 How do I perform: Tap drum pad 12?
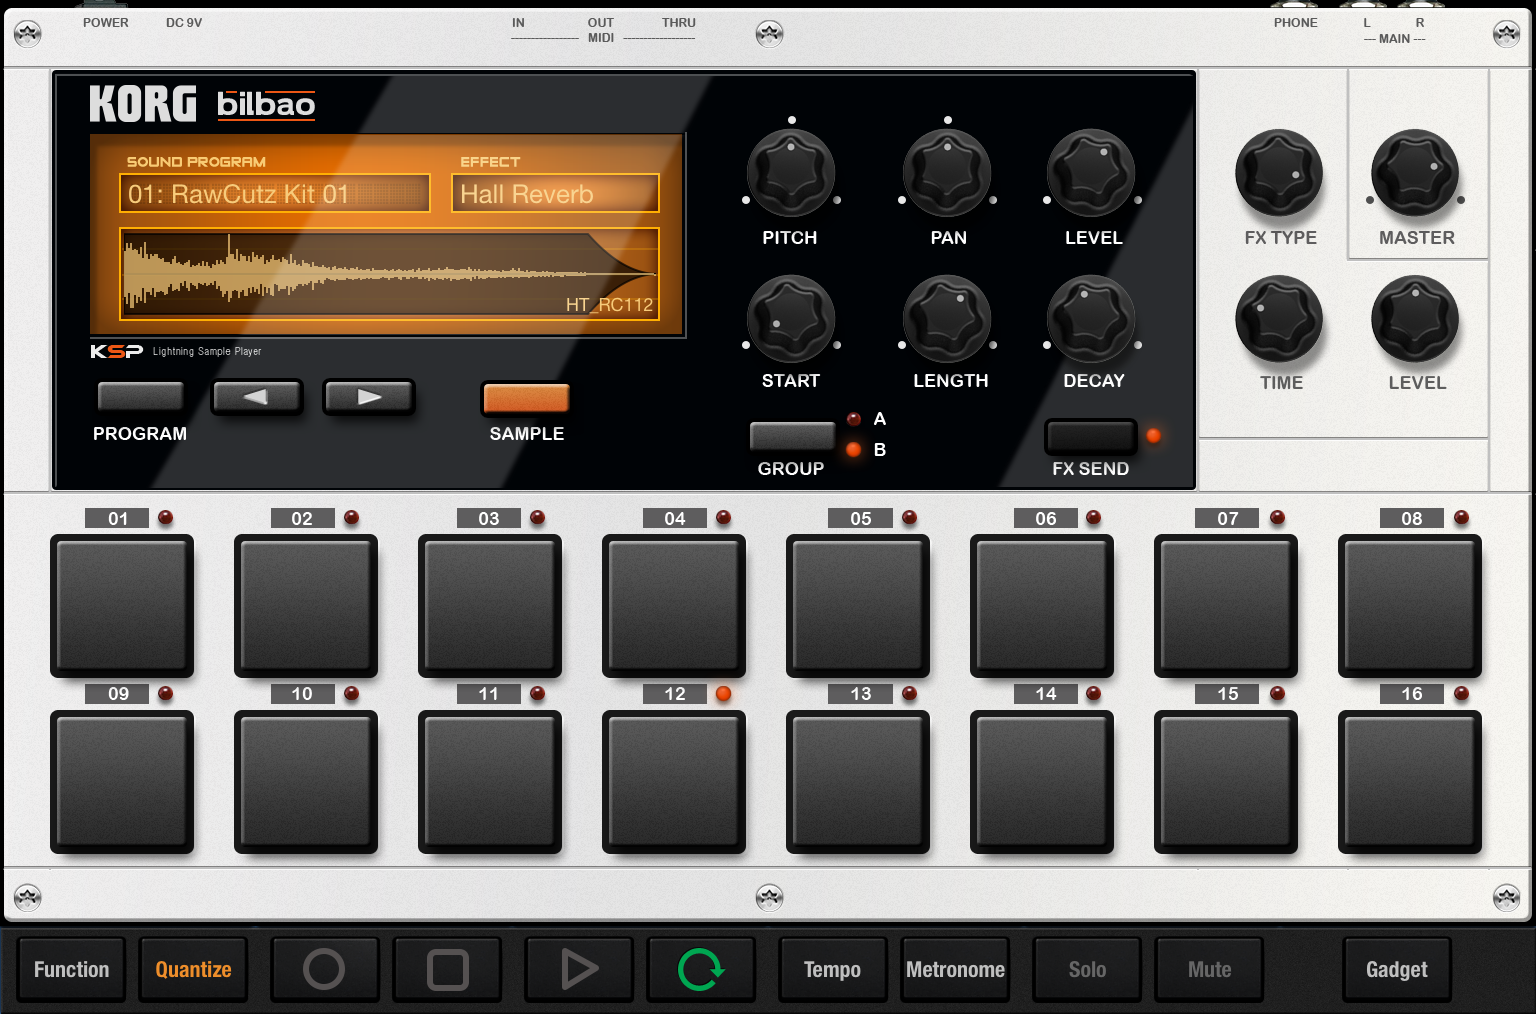(674, 781)
